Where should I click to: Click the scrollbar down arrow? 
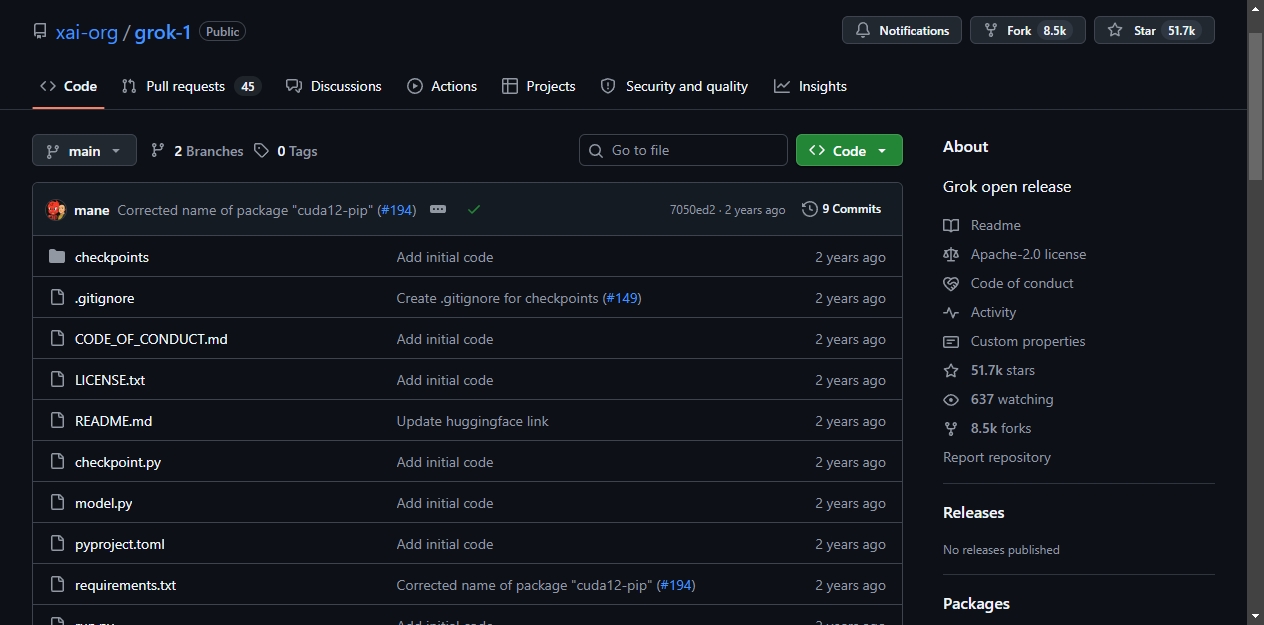point(1255,615)
